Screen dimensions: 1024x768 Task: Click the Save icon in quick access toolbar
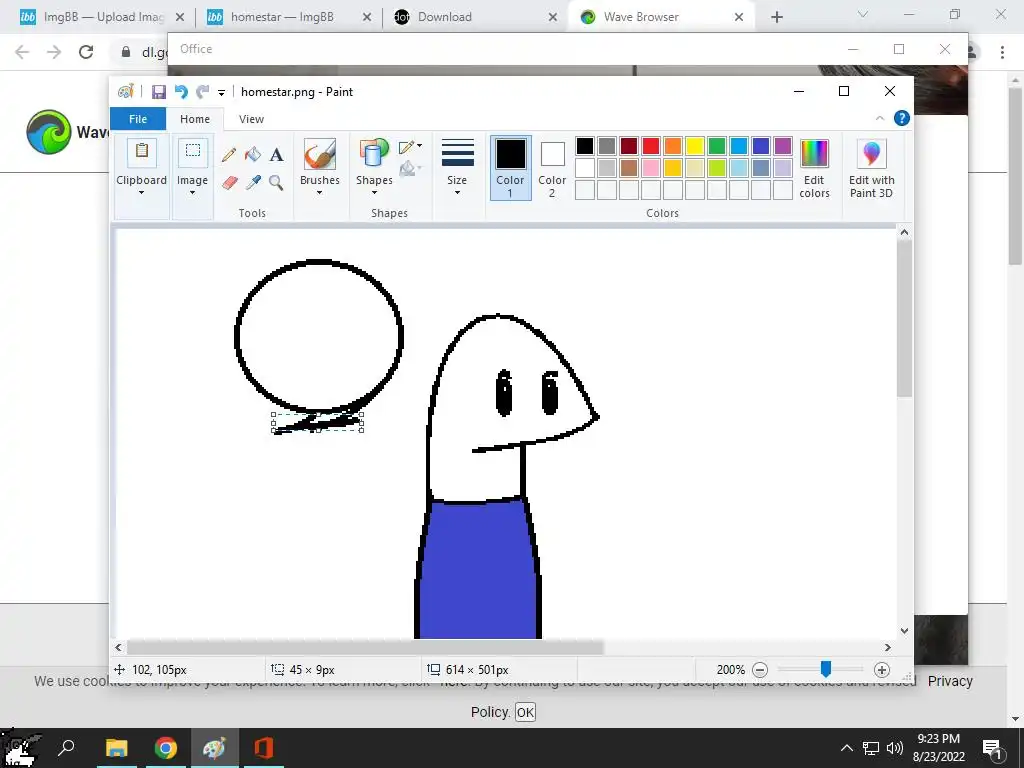tap(159, 92)
